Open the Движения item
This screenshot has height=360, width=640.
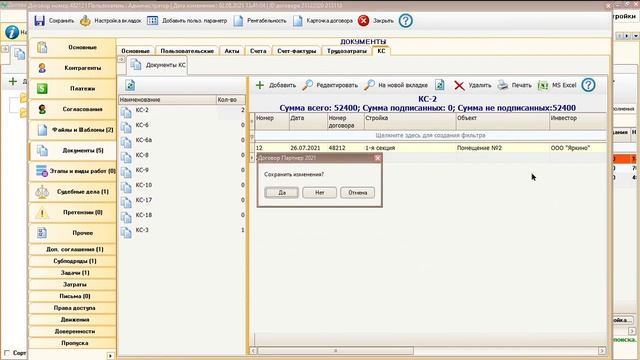pyautogui.click(x=73, y=320)
